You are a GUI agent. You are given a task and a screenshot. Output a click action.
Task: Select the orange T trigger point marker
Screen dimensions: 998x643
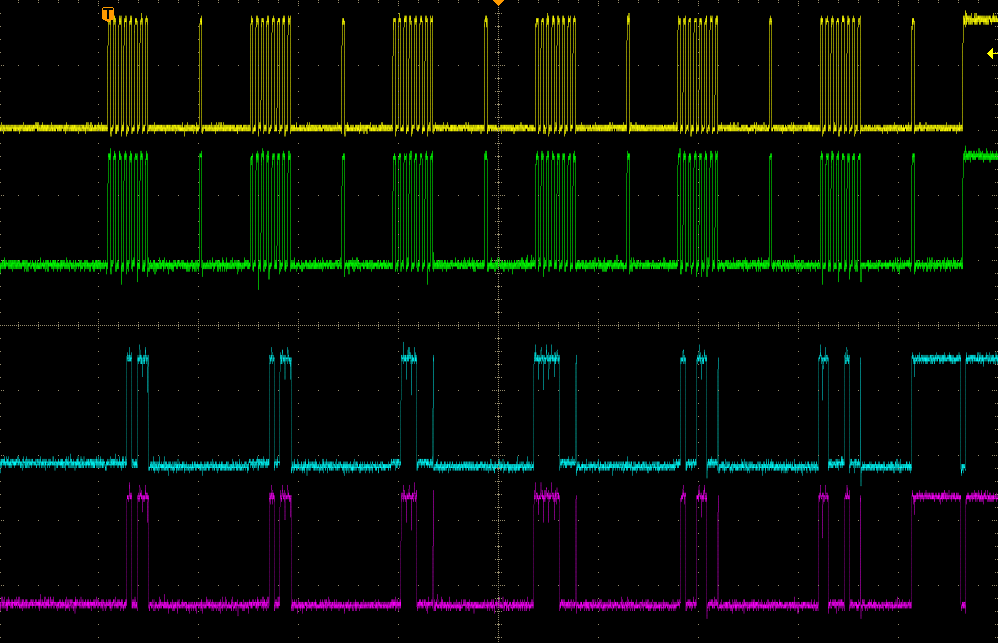[x=108, y=14]
